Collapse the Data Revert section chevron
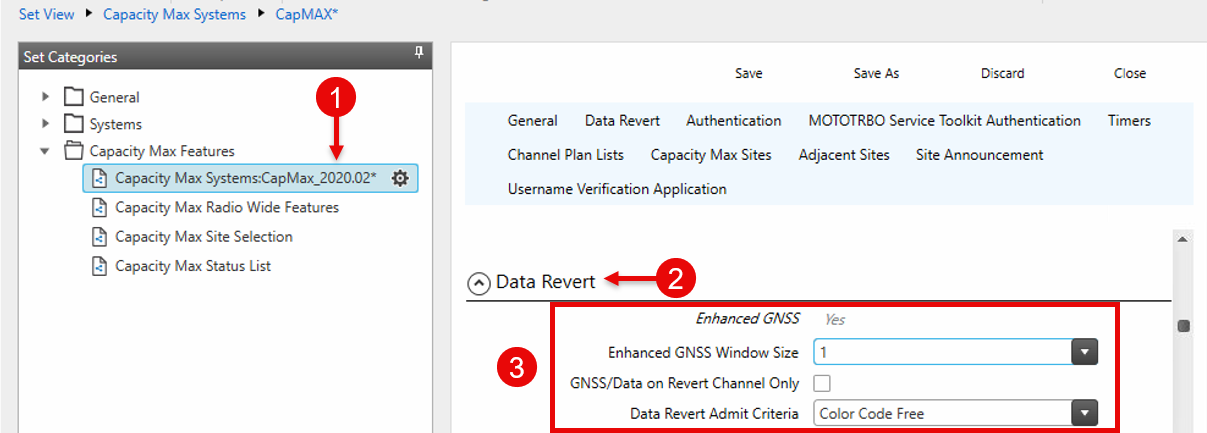1207x433 pixels. click(479, 283)
